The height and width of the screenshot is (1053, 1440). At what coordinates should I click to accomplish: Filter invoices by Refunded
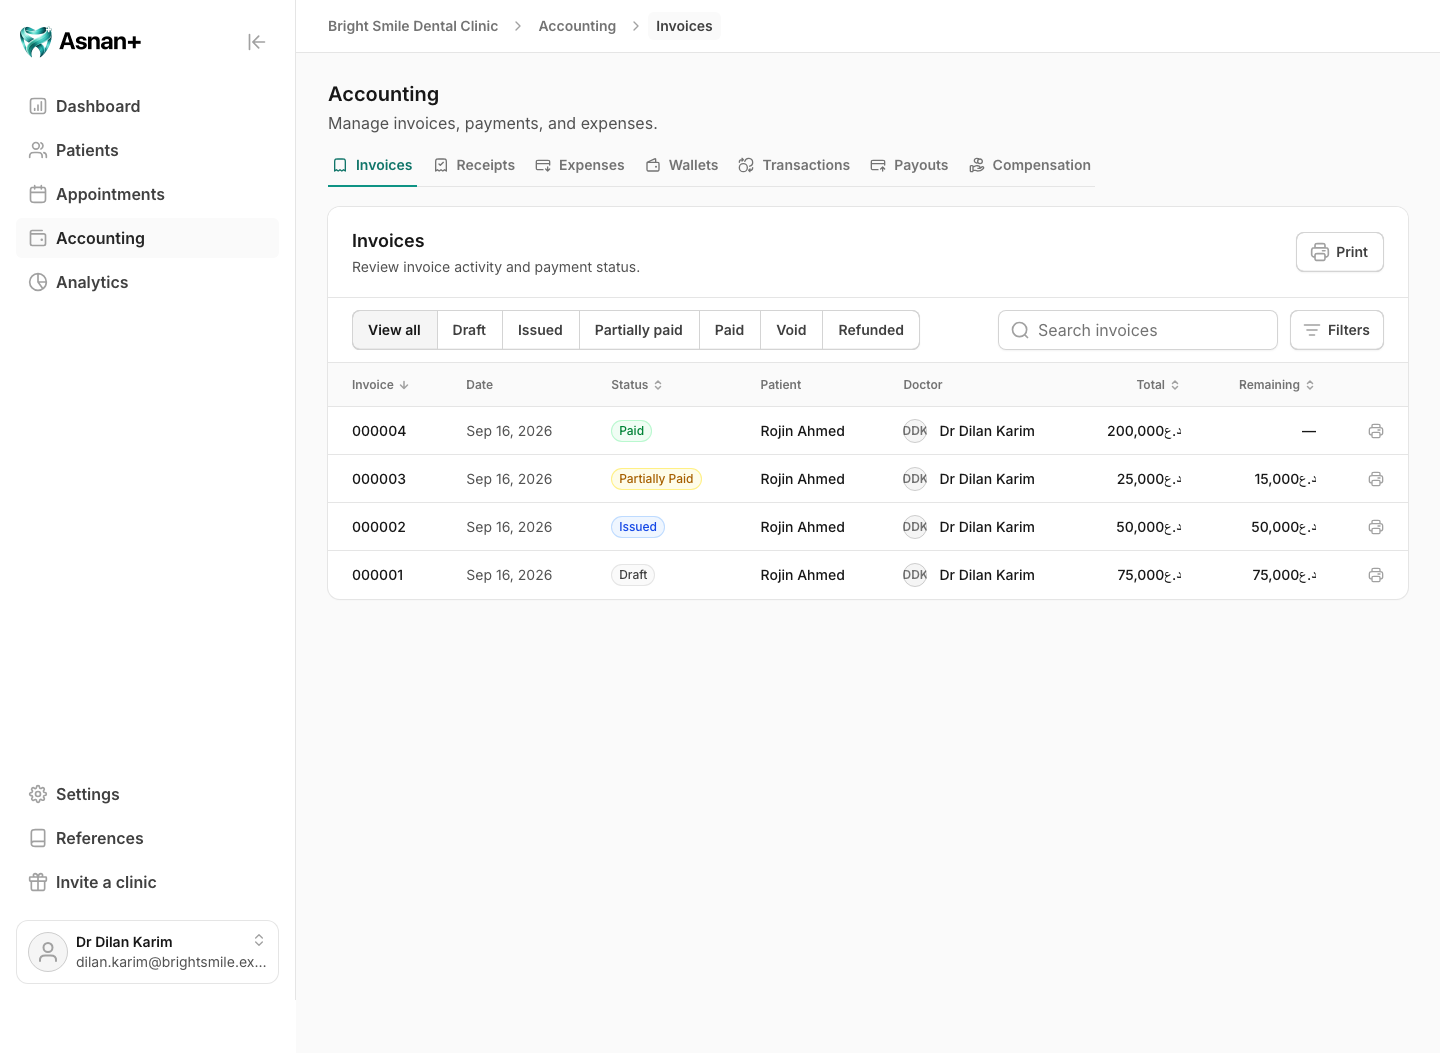click(871, 330)
